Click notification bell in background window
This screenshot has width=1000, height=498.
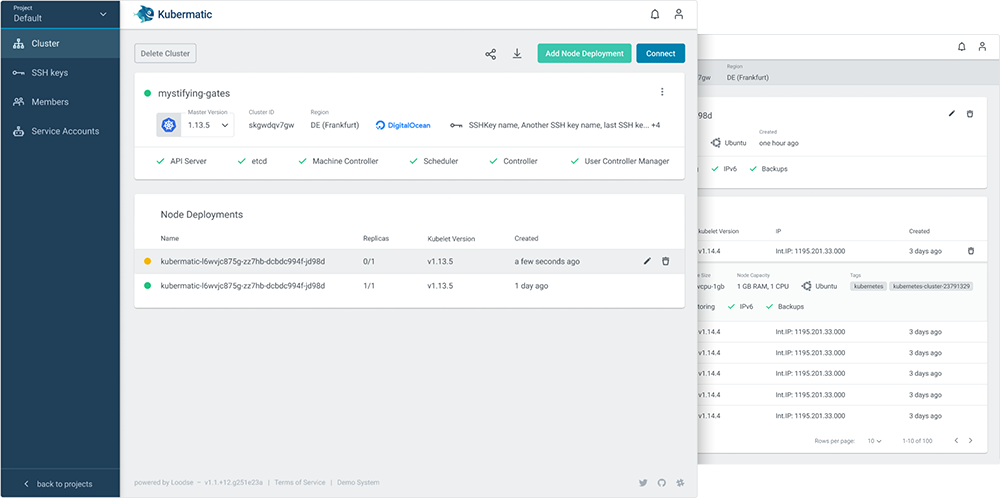point(962,47)
